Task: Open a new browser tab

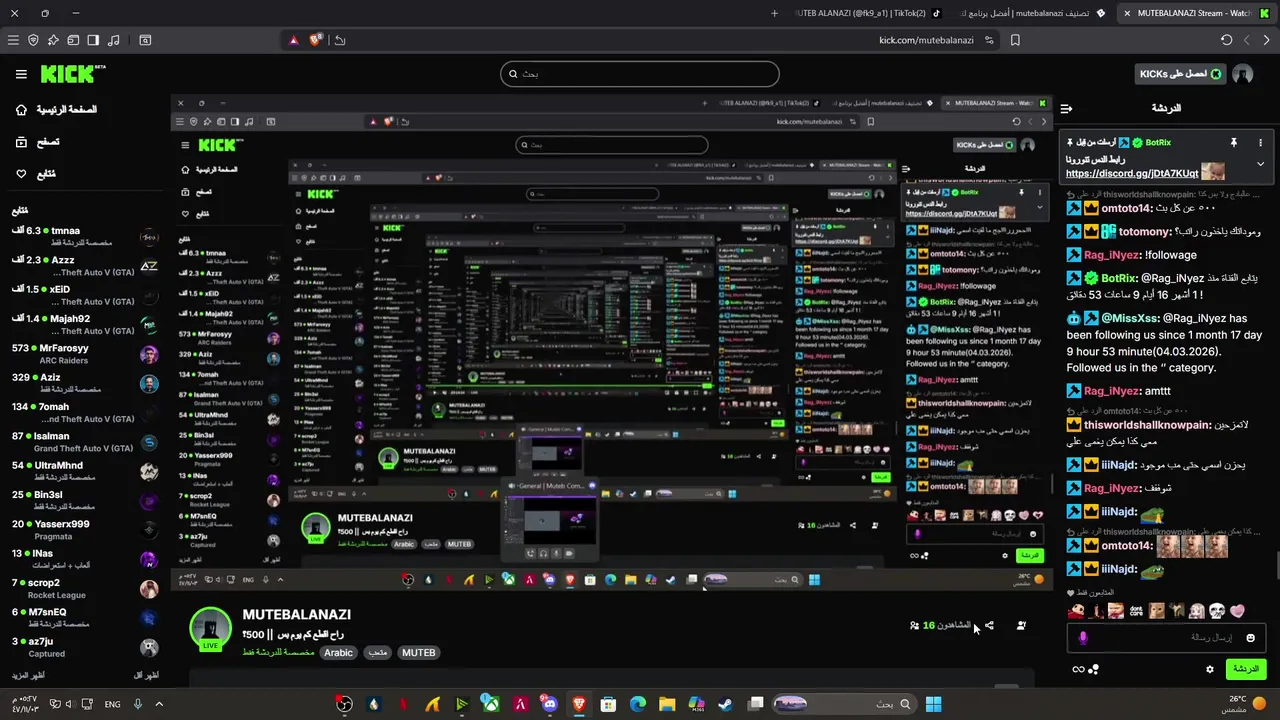Action: click(x=774, y=14)
